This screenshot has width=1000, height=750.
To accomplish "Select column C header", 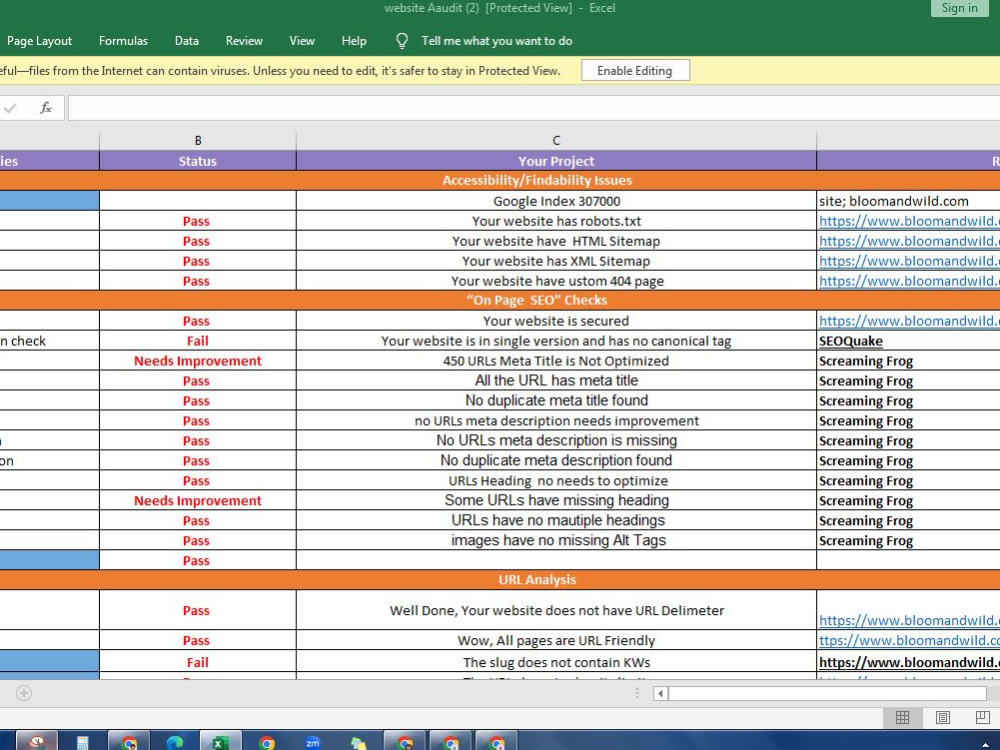I will 556,140.
